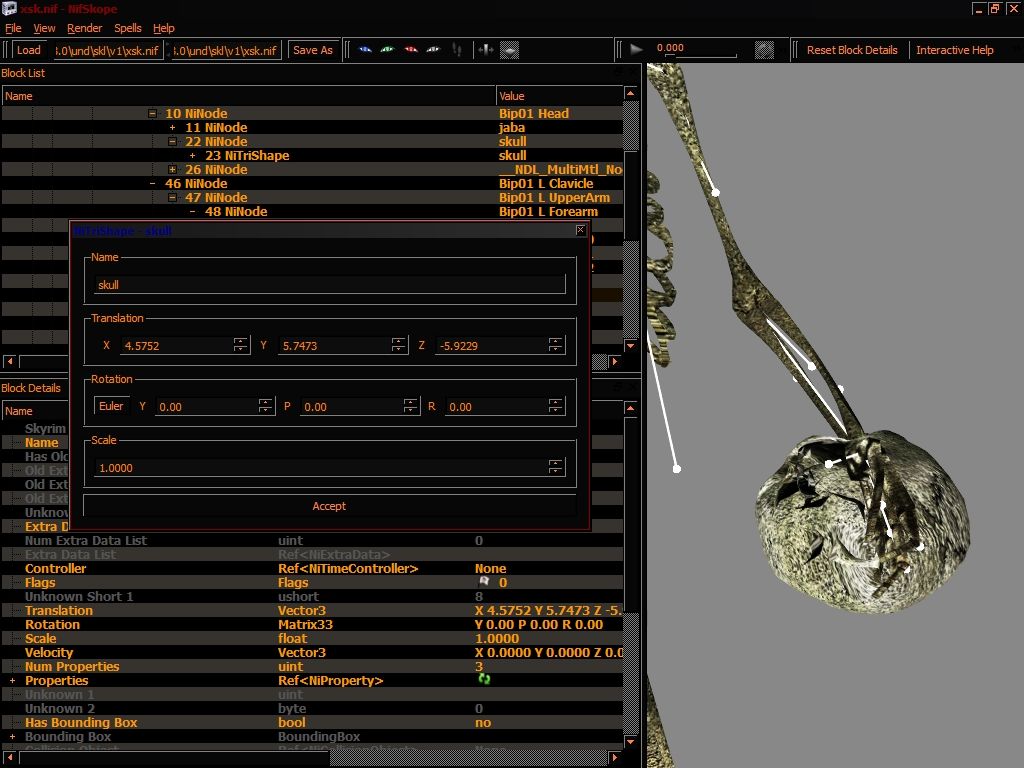Click the Scale stepper arrows

(555, 467)
